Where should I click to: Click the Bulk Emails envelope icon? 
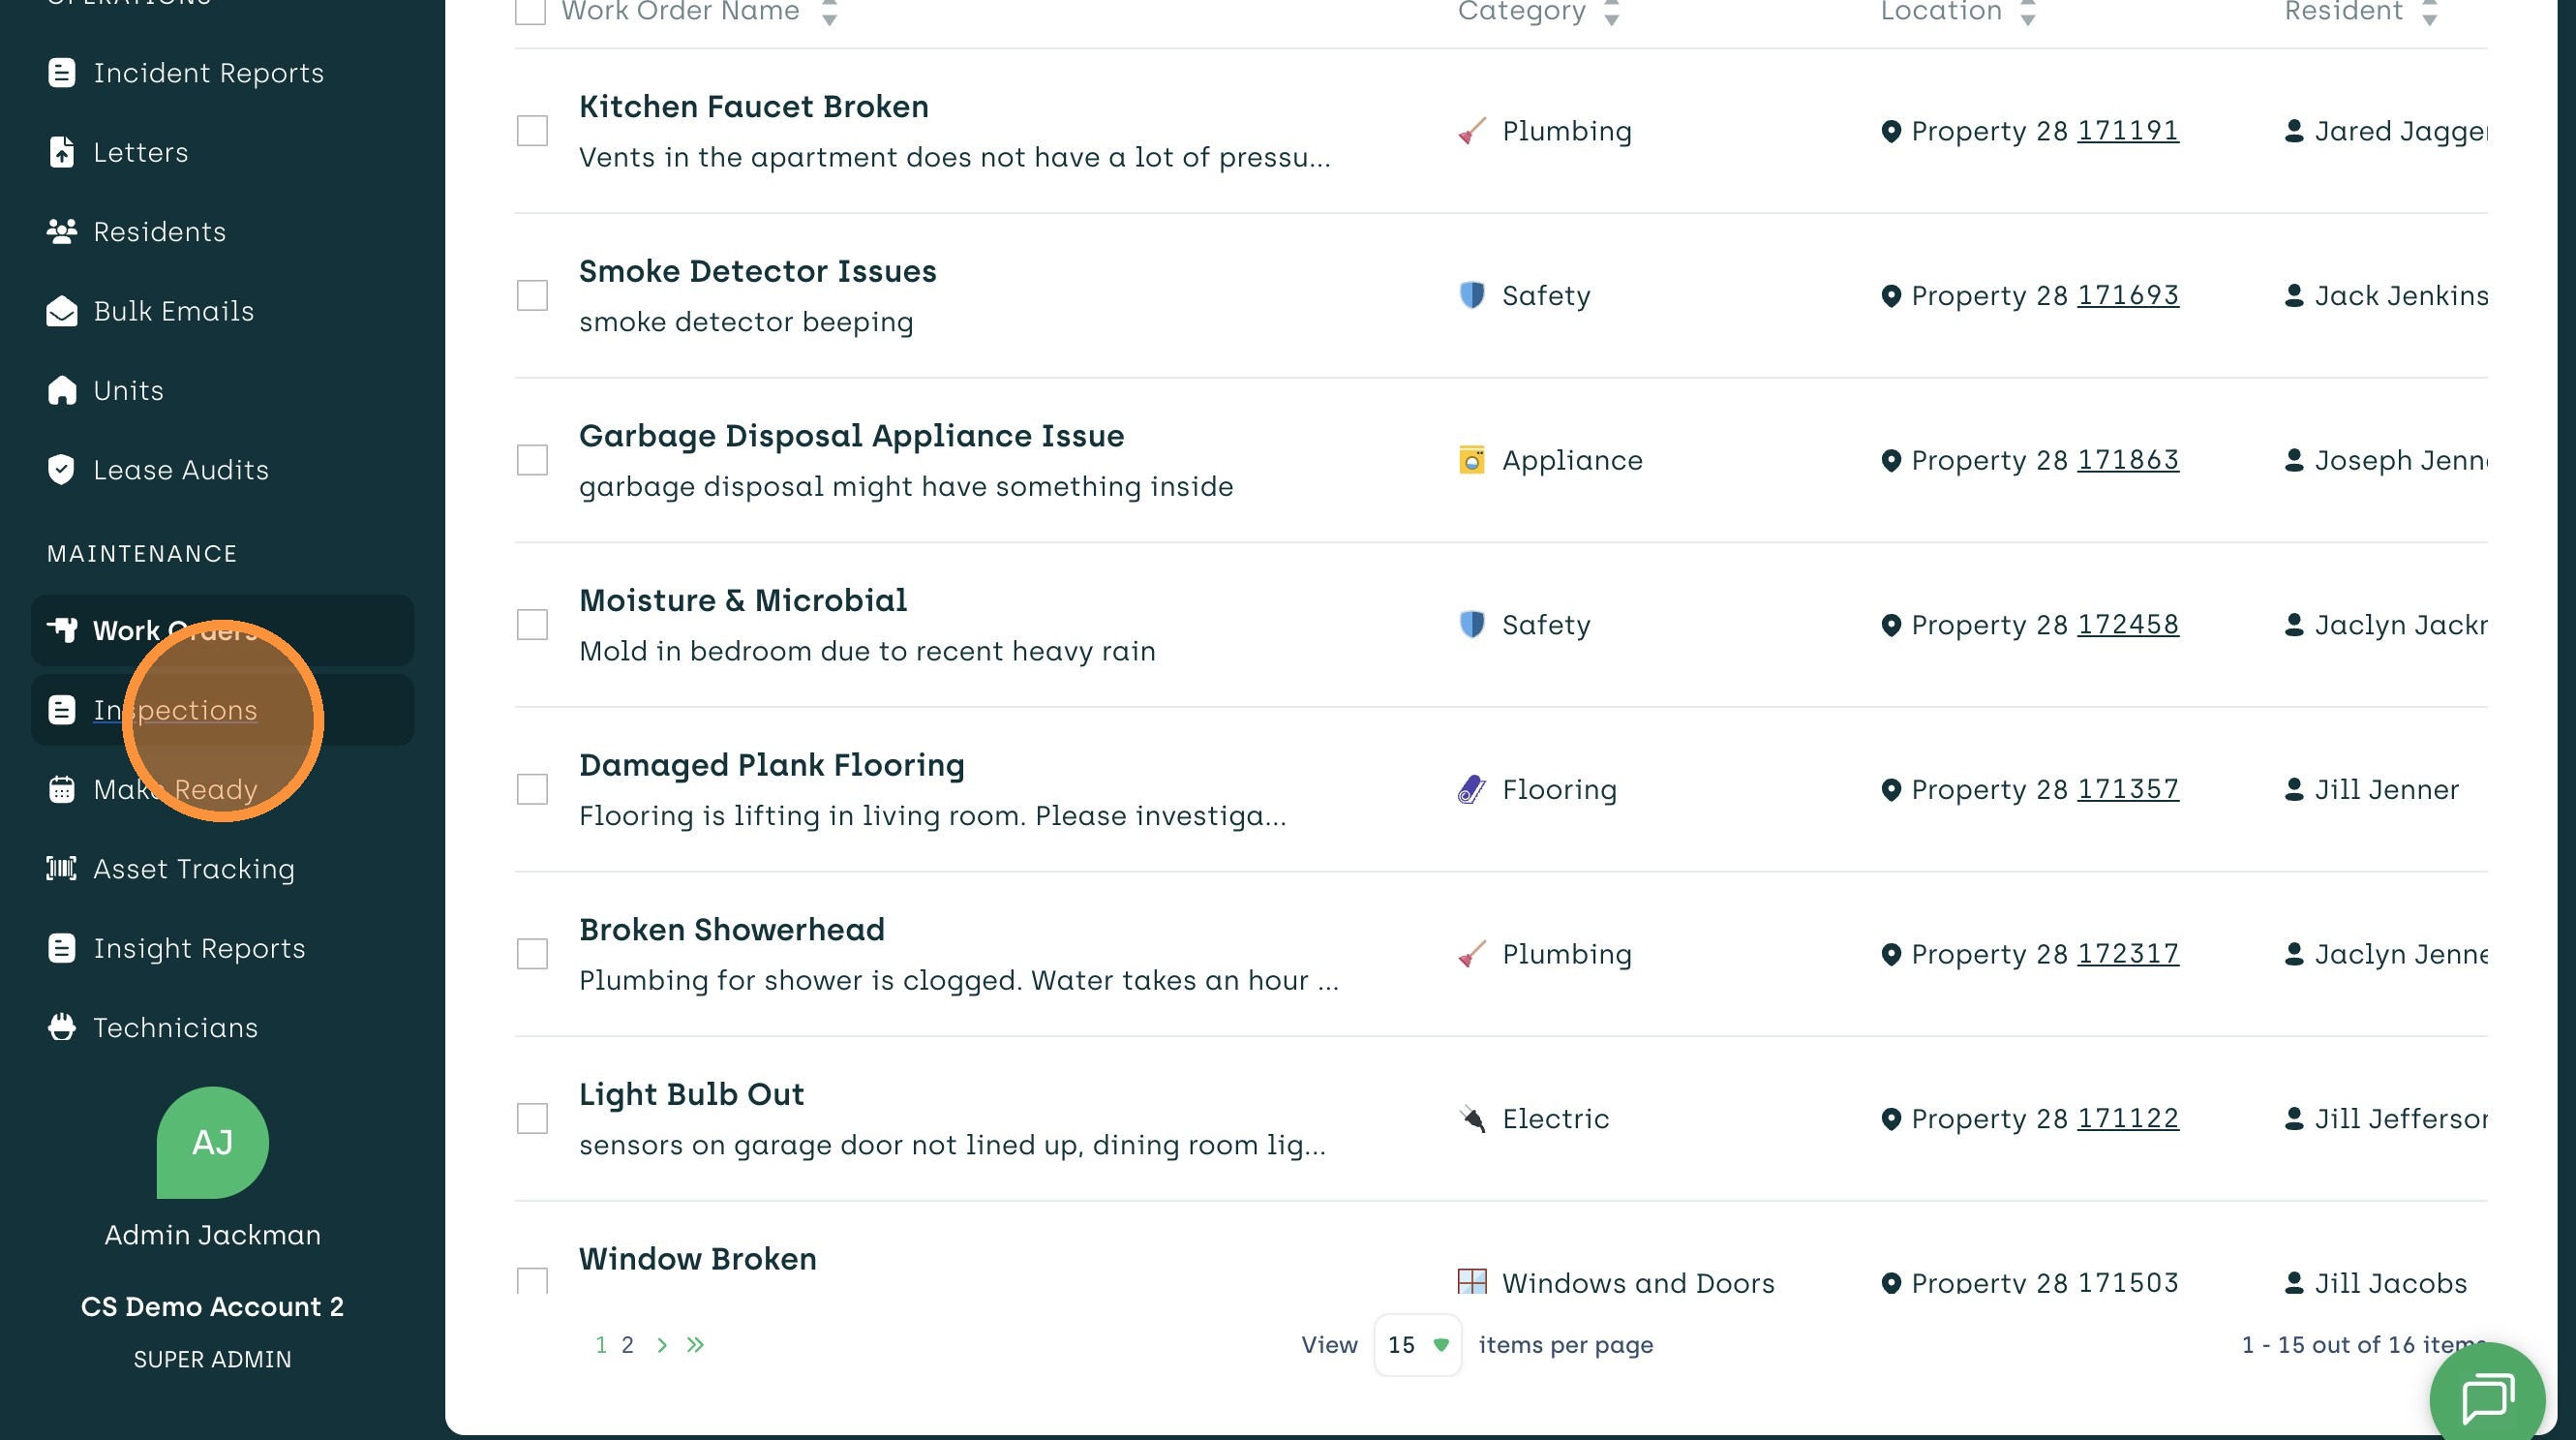[x=62, y=311]
